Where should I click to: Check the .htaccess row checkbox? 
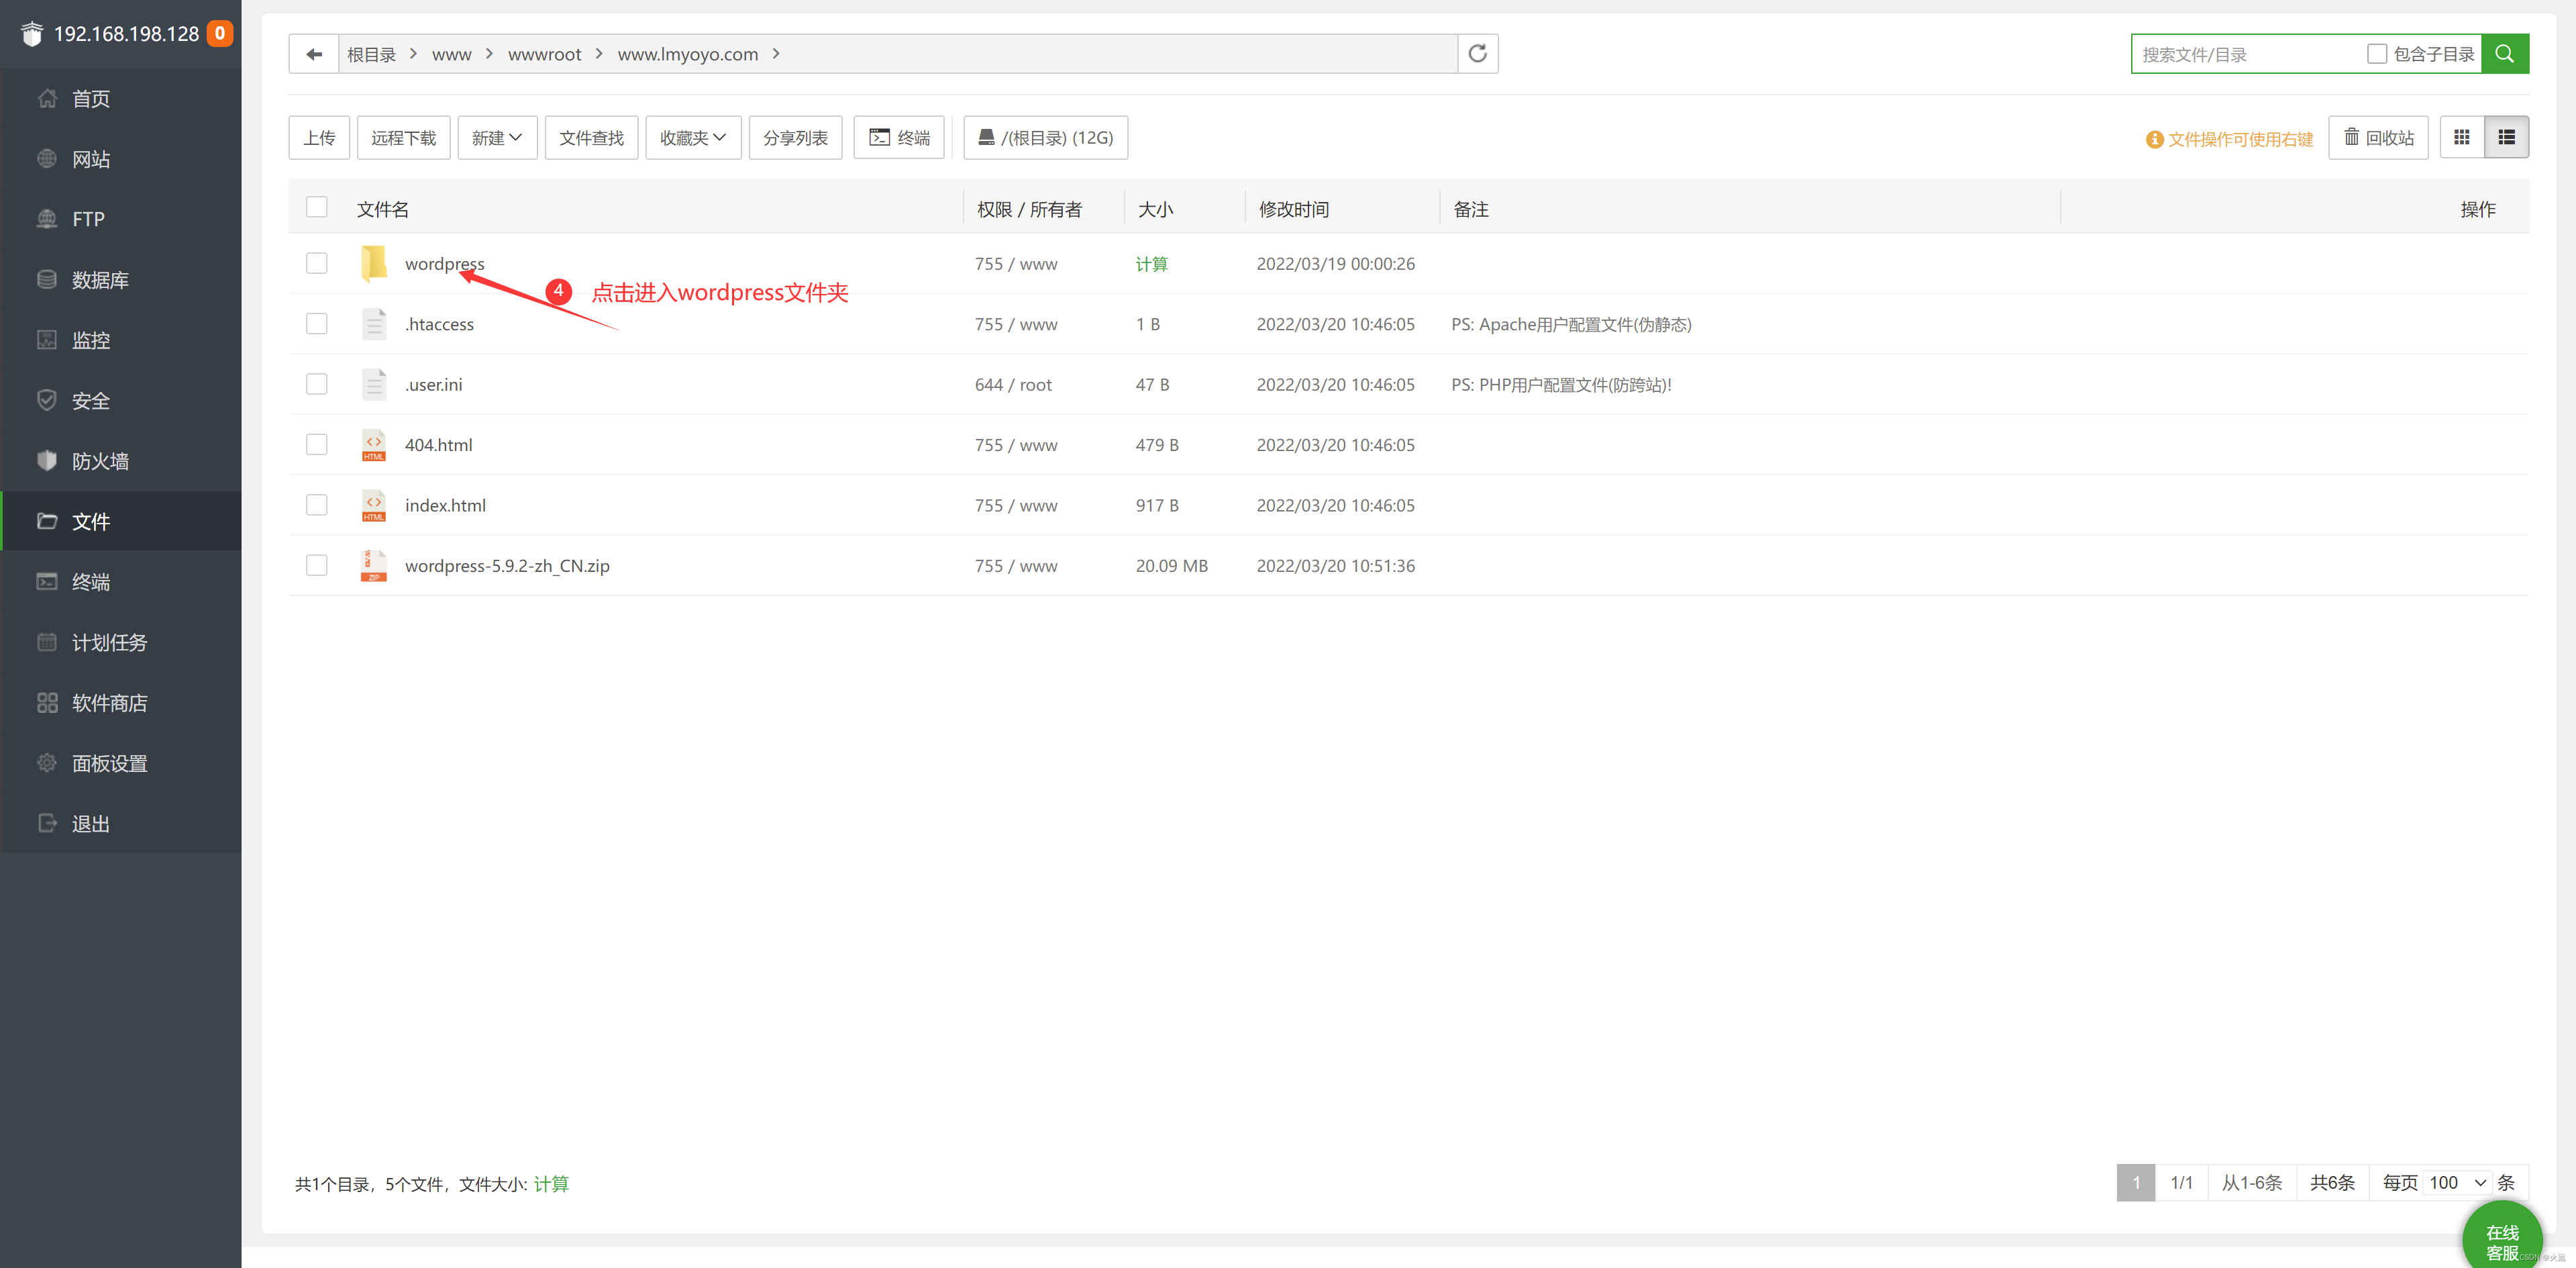point(317,324)
